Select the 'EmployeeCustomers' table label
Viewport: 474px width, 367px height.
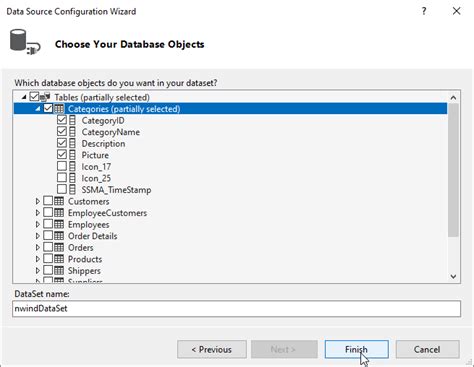click(107, 213)
